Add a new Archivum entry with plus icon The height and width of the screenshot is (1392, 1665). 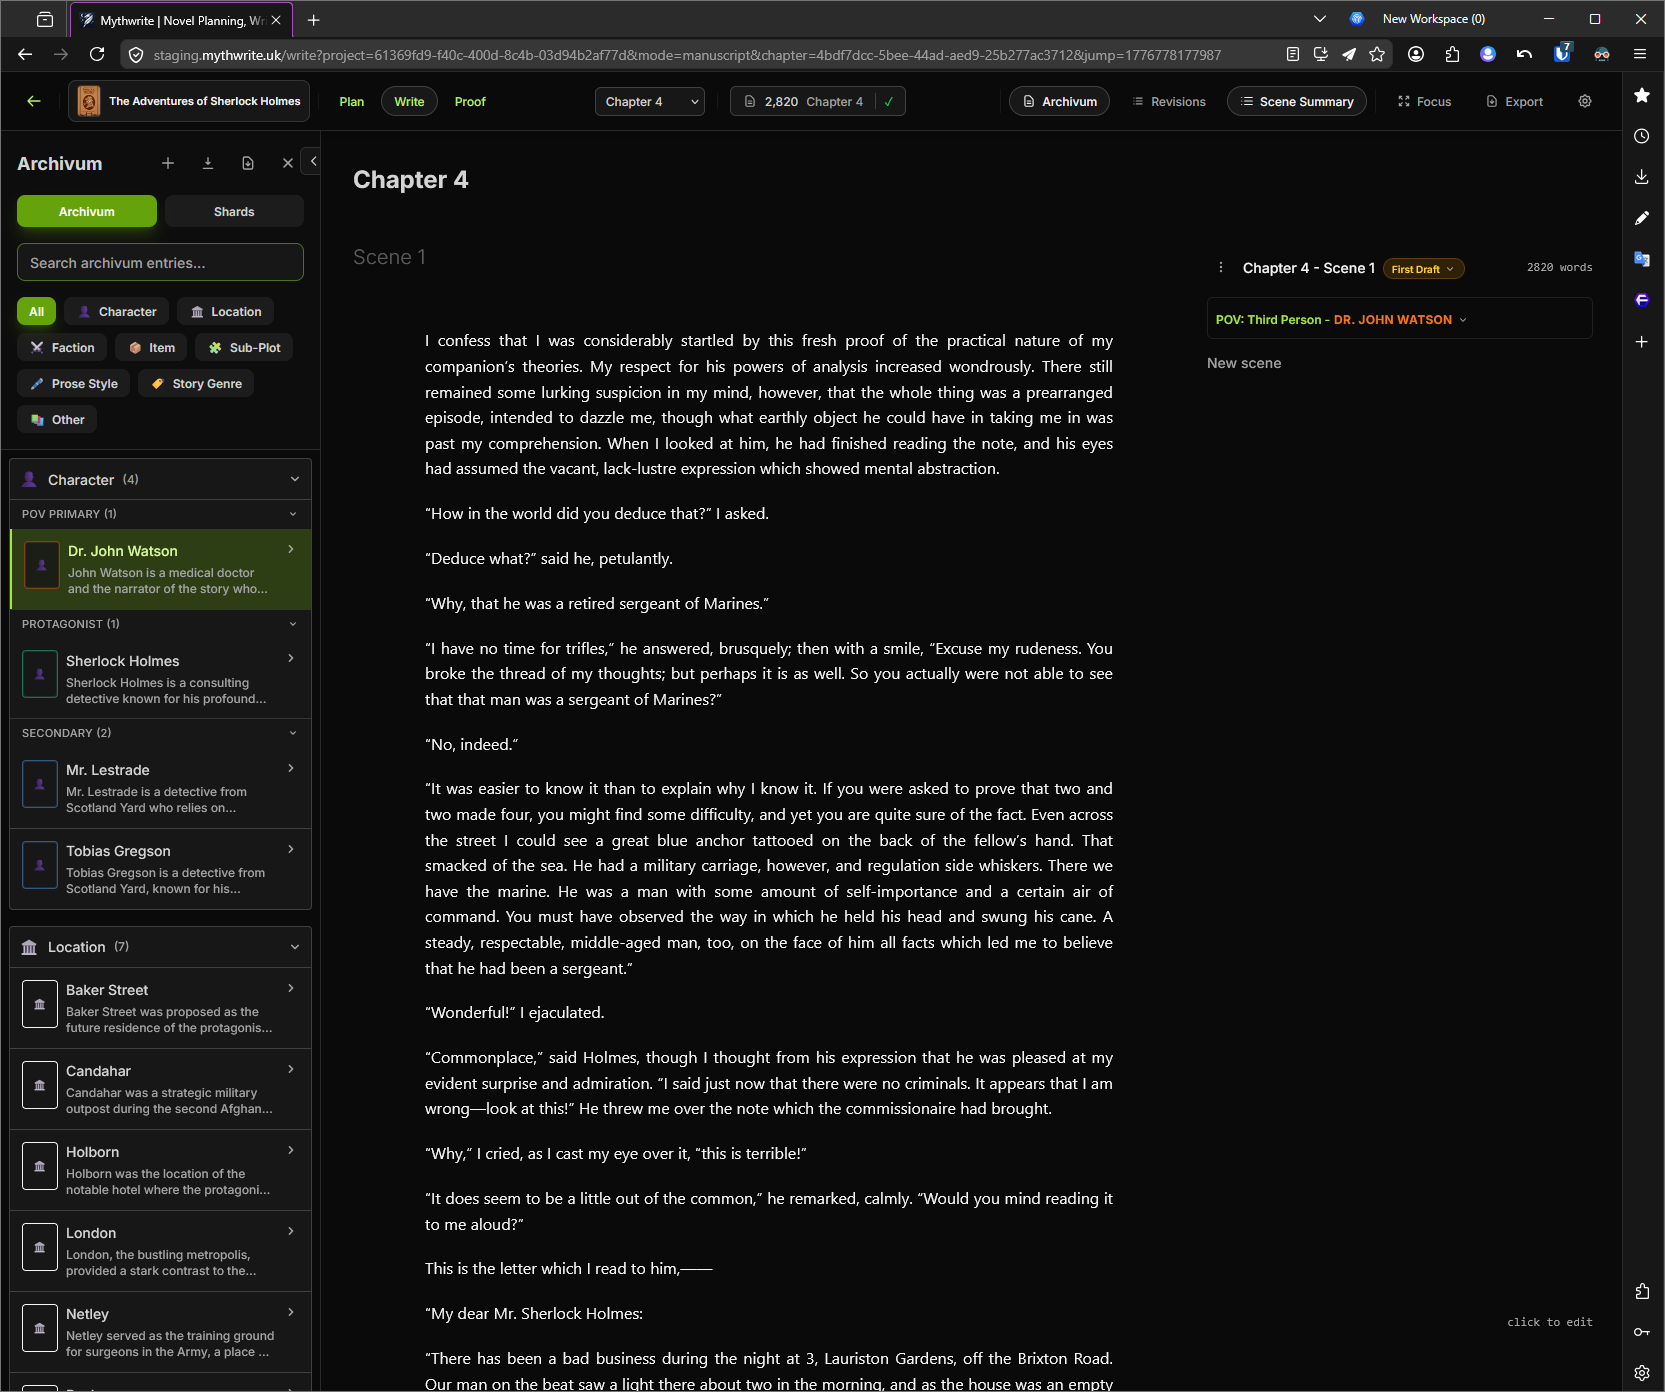[168, 163]
